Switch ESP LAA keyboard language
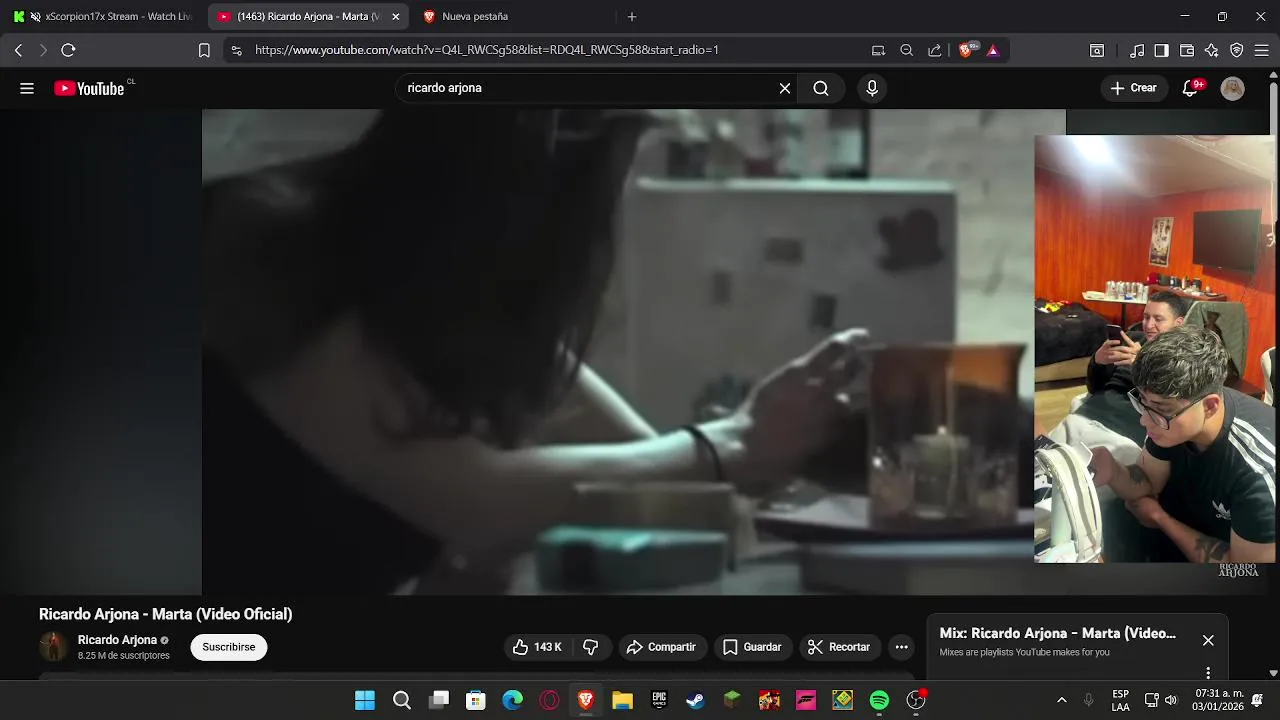Screen dimensions: 1280x720 (1121, 700)
